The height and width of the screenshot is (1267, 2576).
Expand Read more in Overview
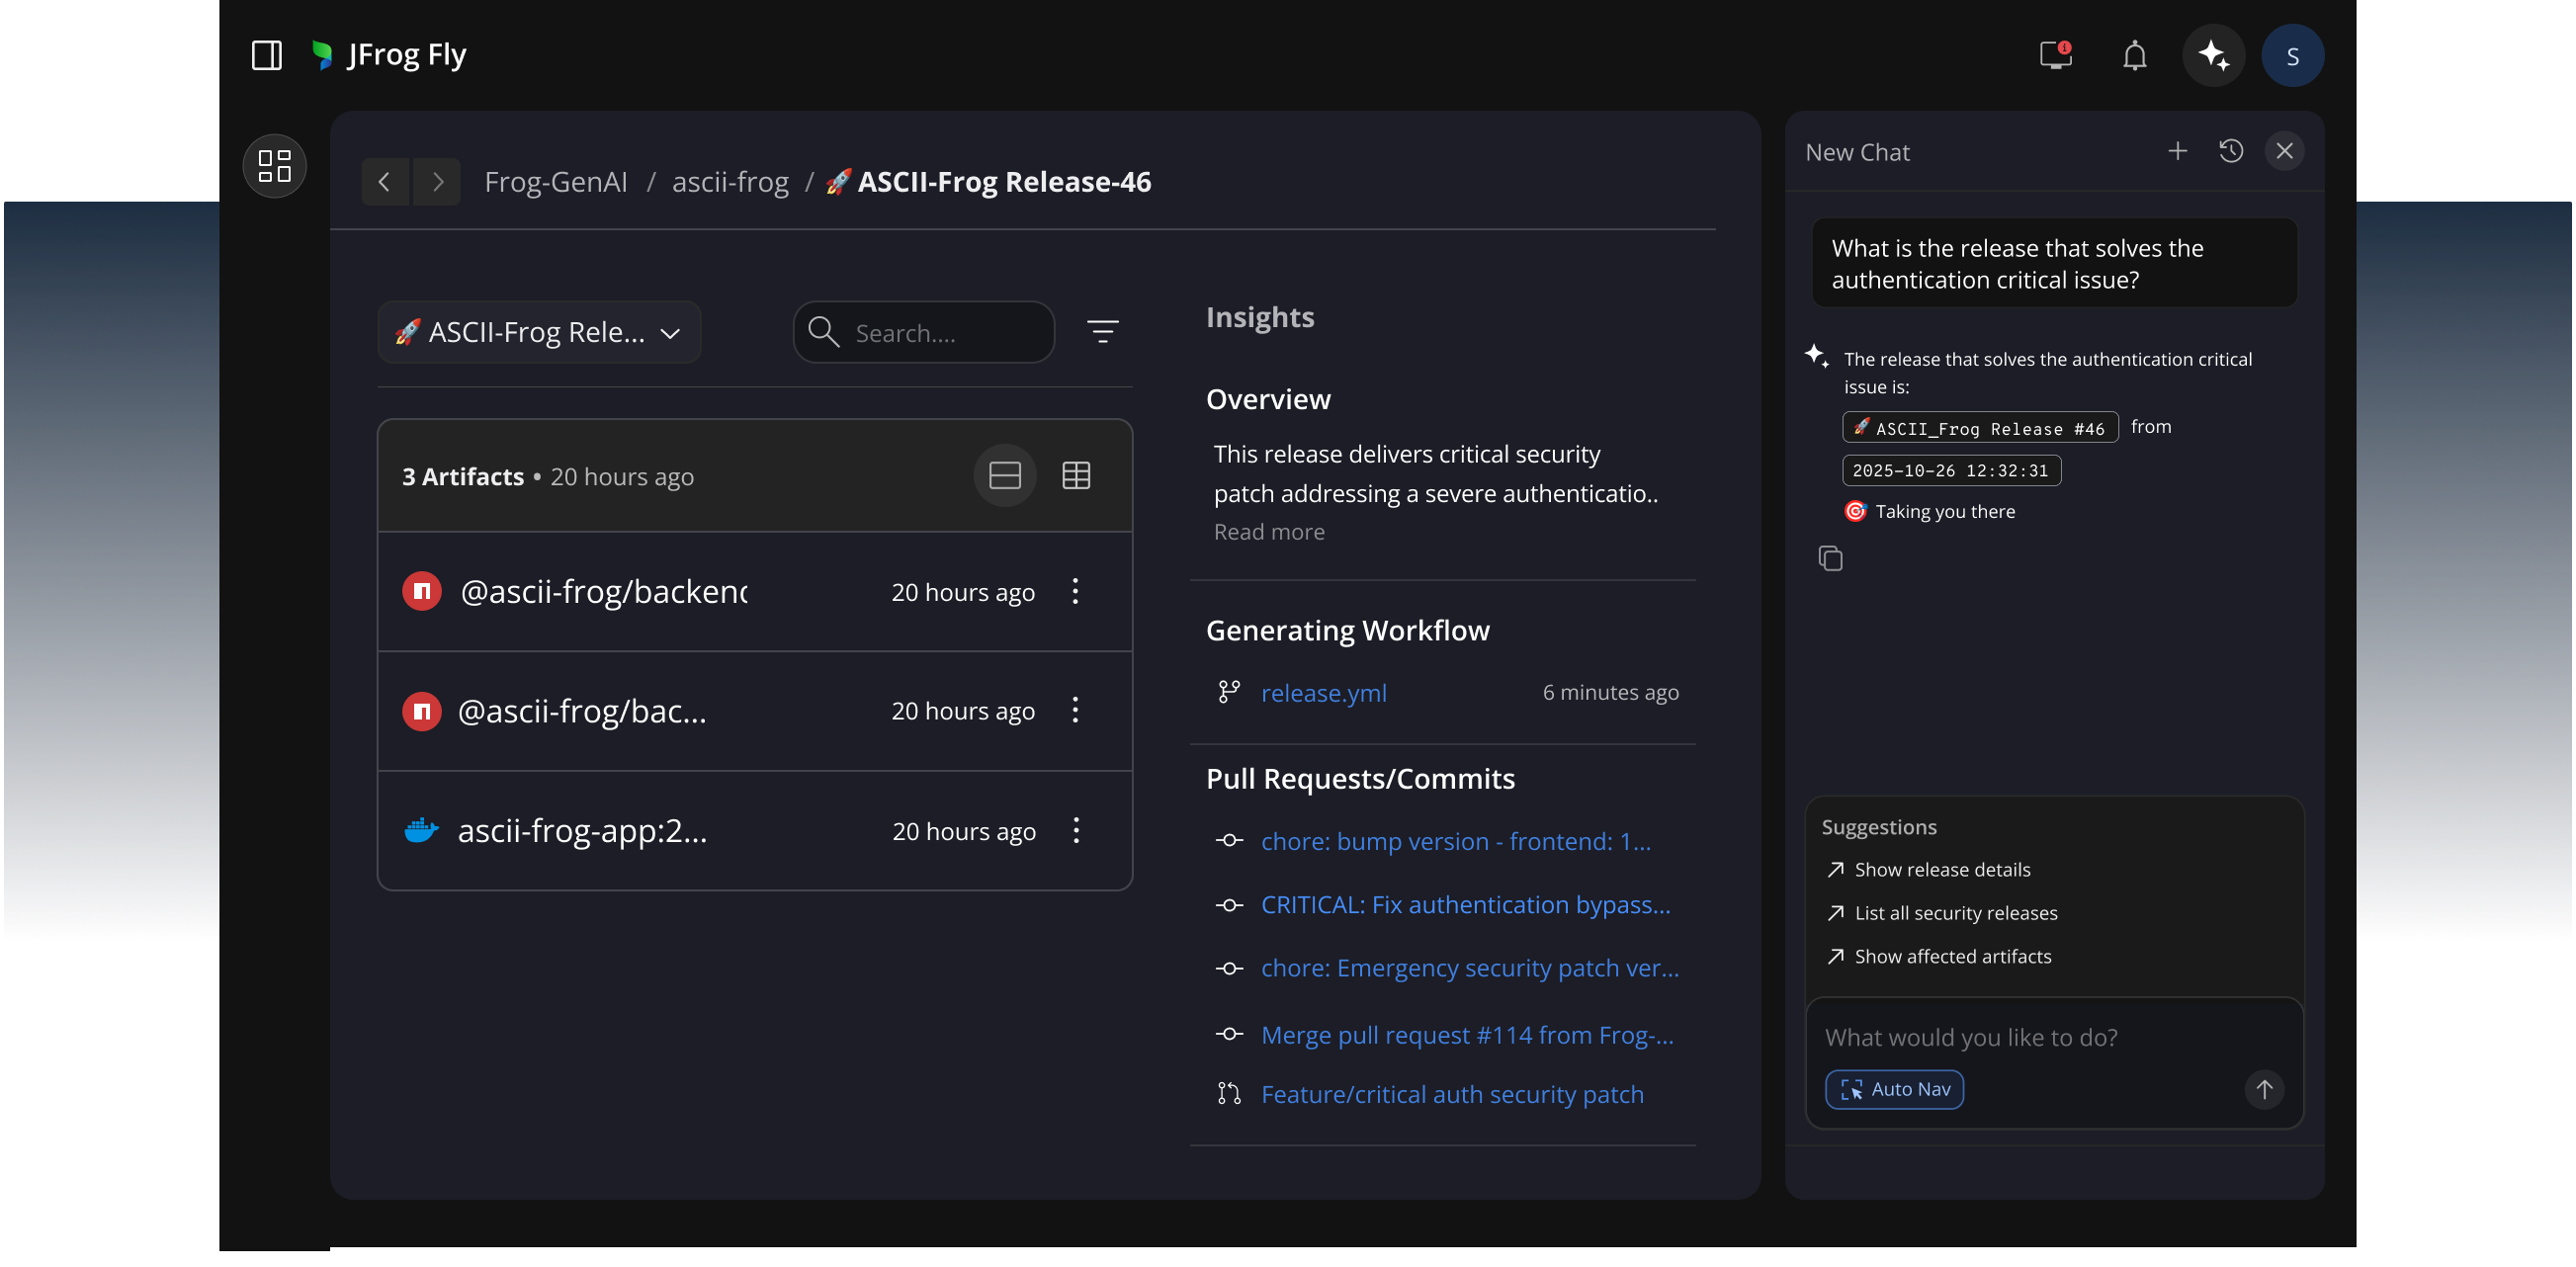1268,532
